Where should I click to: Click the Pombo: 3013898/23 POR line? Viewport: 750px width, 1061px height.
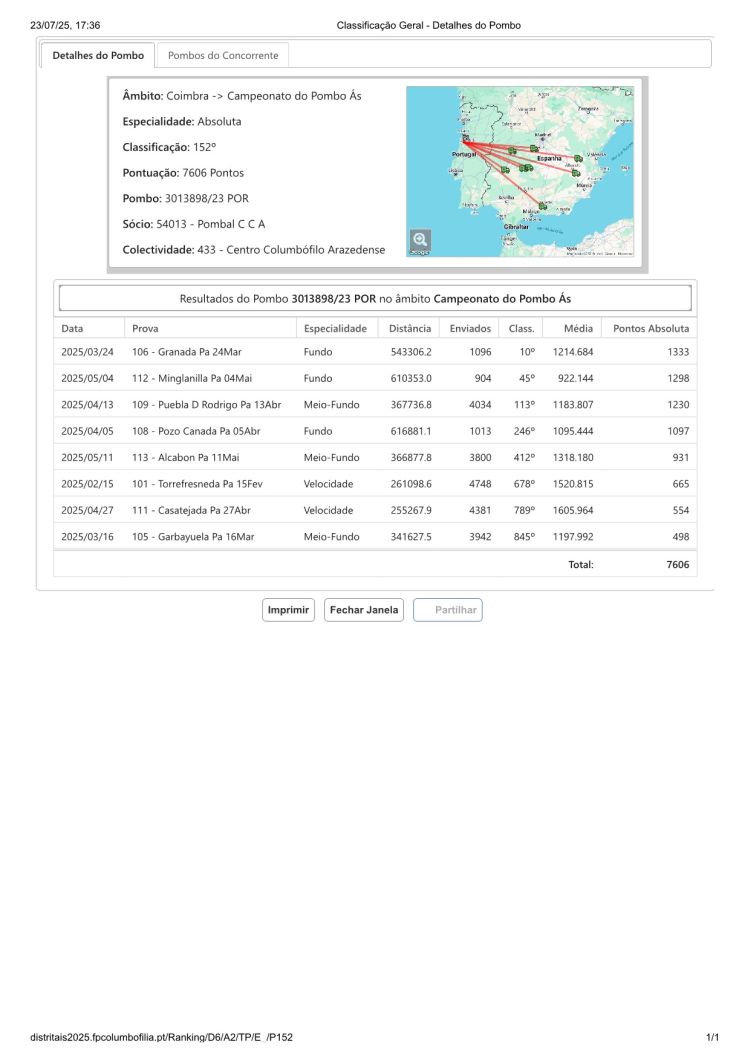coord(185,198)
